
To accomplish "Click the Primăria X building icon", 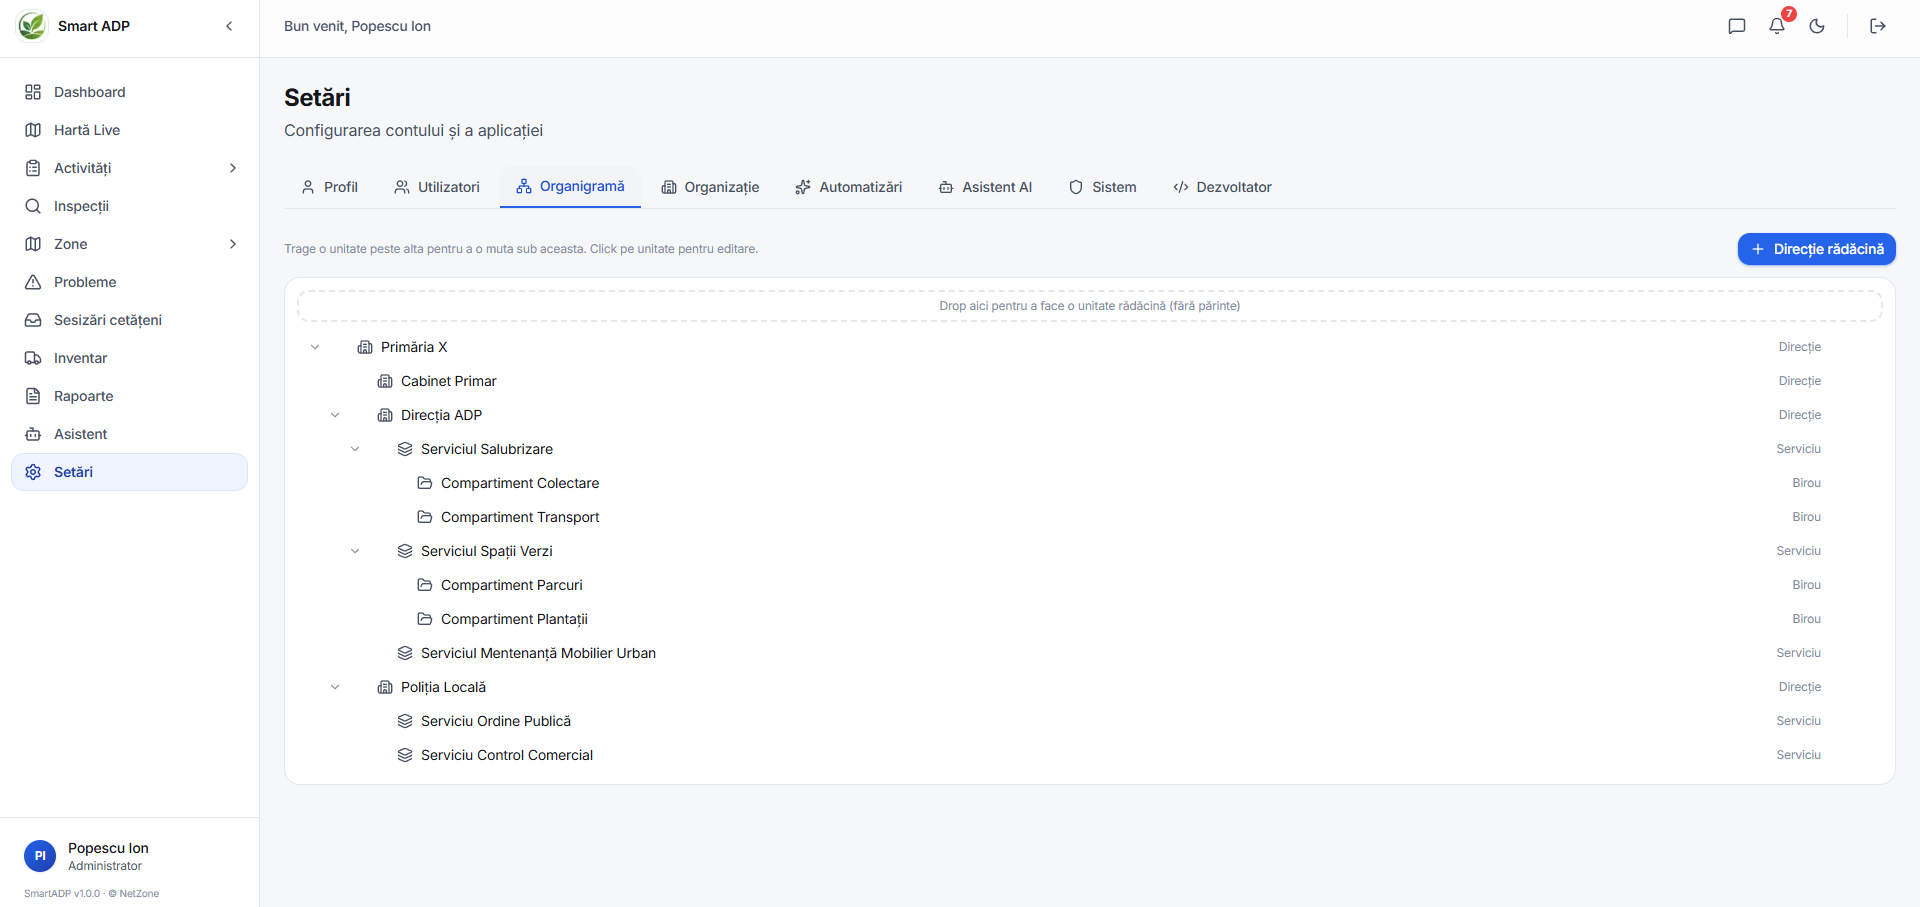I will (x=365, y=347).
